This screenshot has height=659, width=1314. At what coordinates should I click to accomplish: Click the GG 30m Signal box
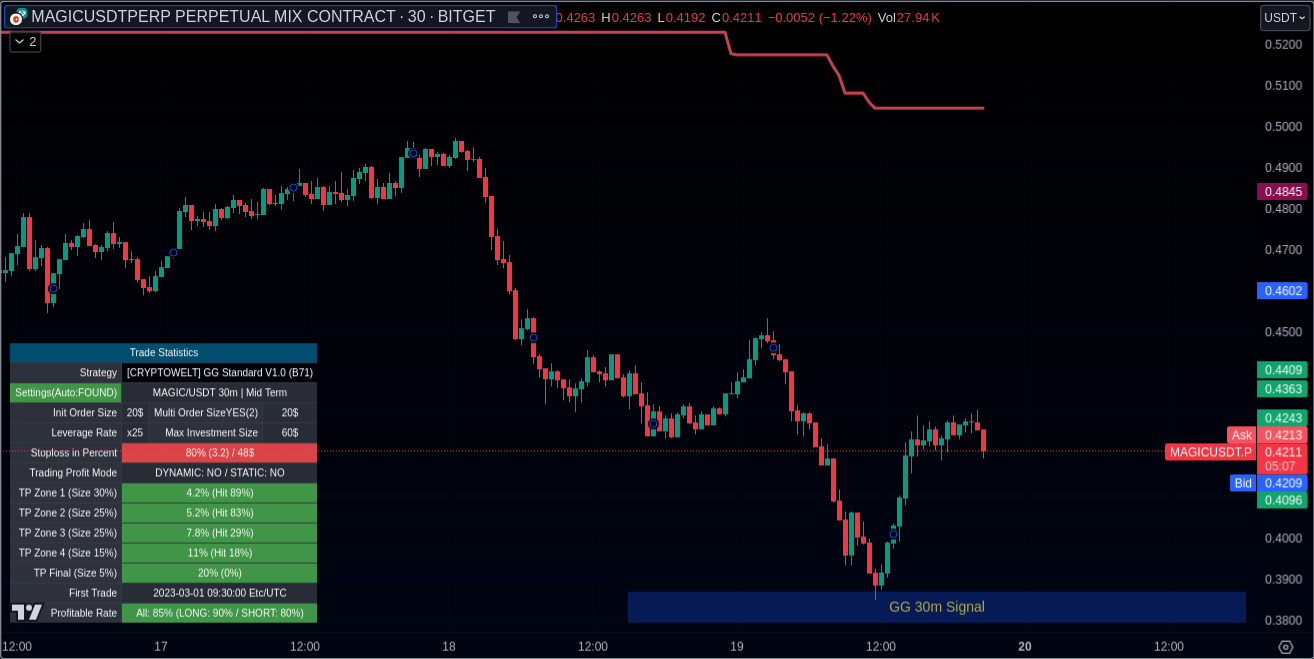(x=936, y=607)
